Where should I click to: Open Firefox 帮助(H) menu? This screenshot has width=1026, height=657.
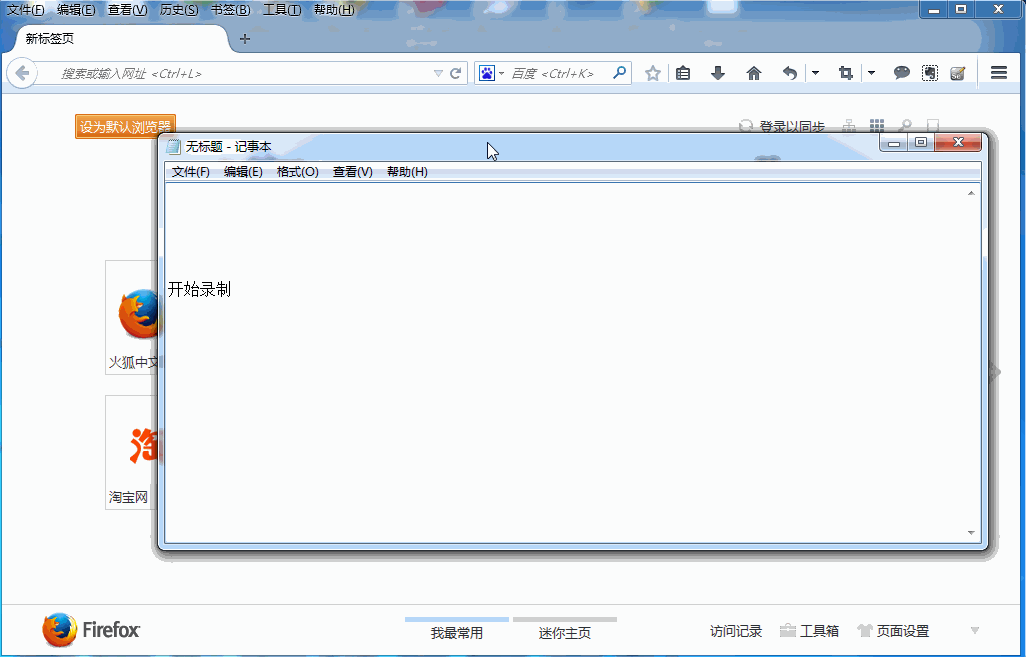(334, 10)
